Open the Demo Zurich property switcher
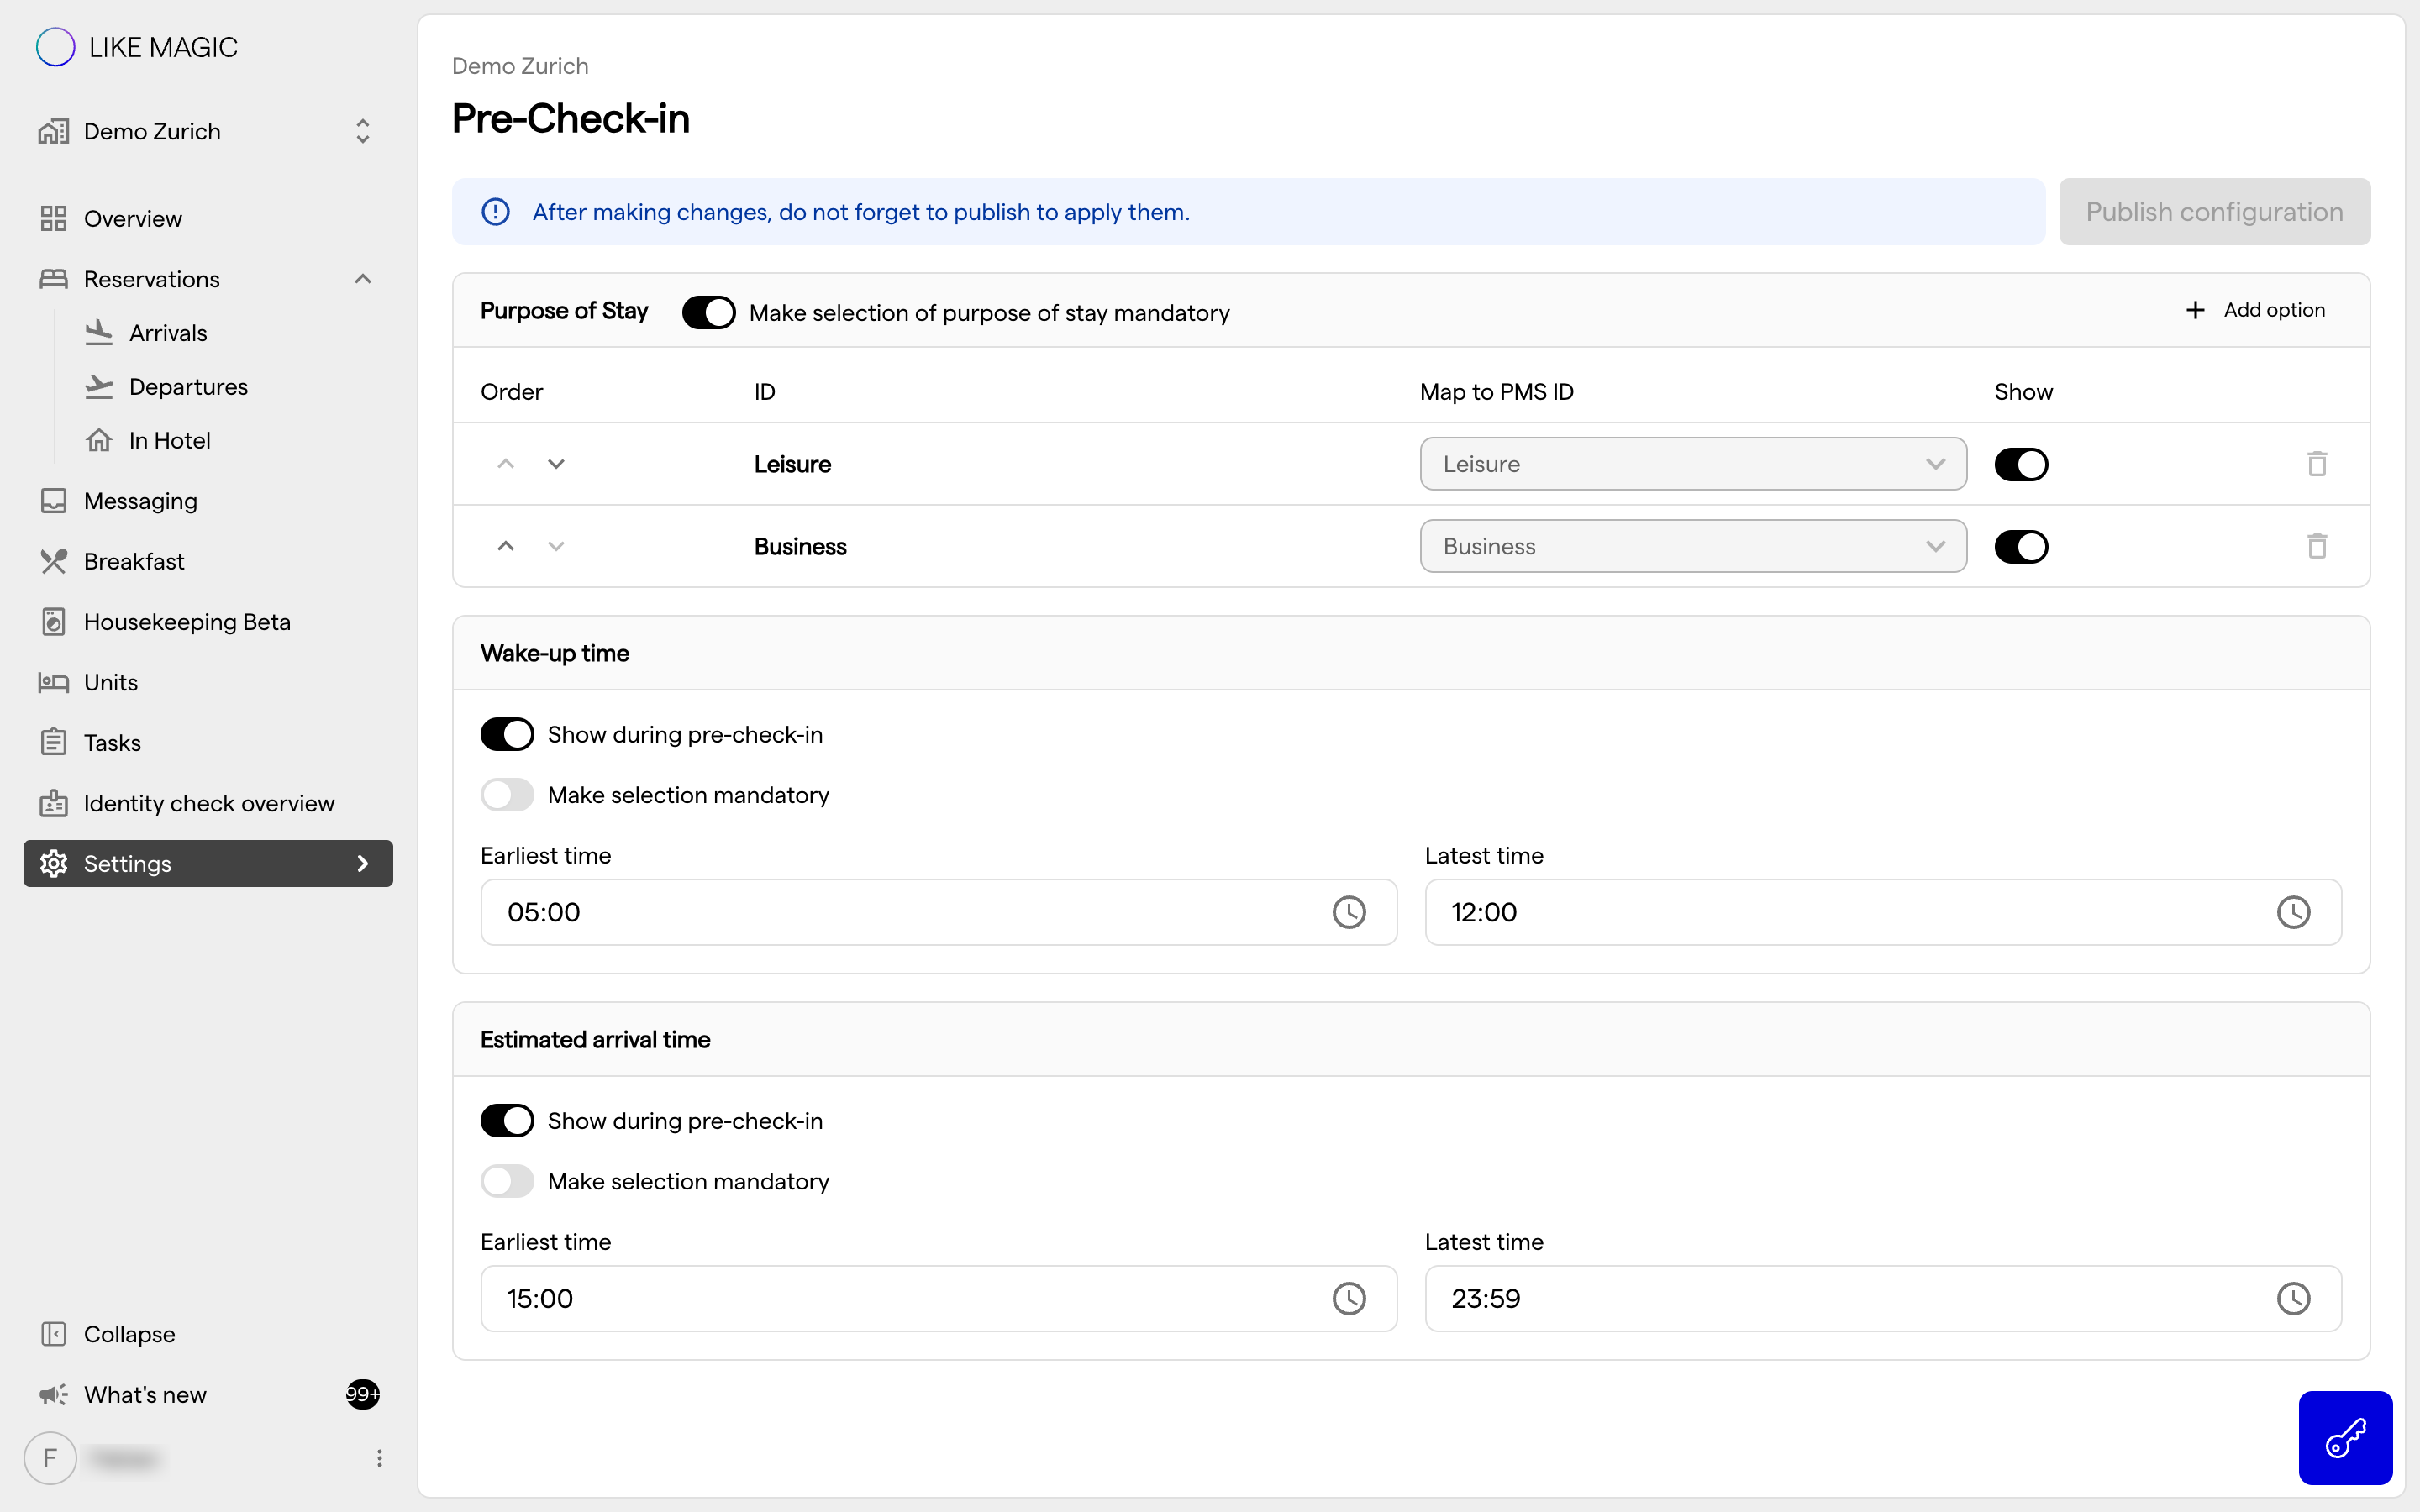This screenshot has width=2420, height=1512. (208, 131)
